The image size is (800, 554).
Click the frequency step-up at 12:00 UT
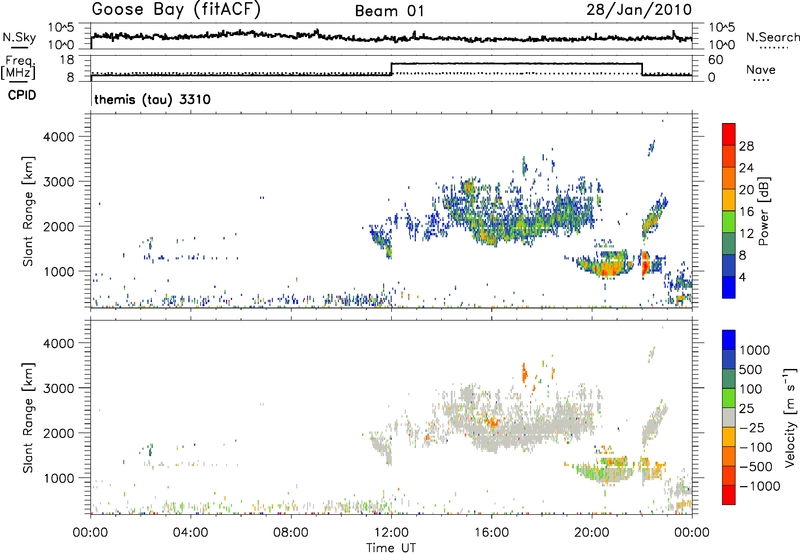(391, 69)
